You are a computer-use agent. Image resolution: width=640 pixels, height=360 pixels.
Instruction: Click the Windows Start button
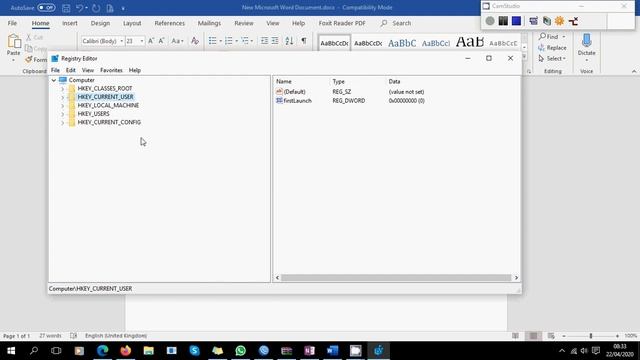[x=11, y=351]
